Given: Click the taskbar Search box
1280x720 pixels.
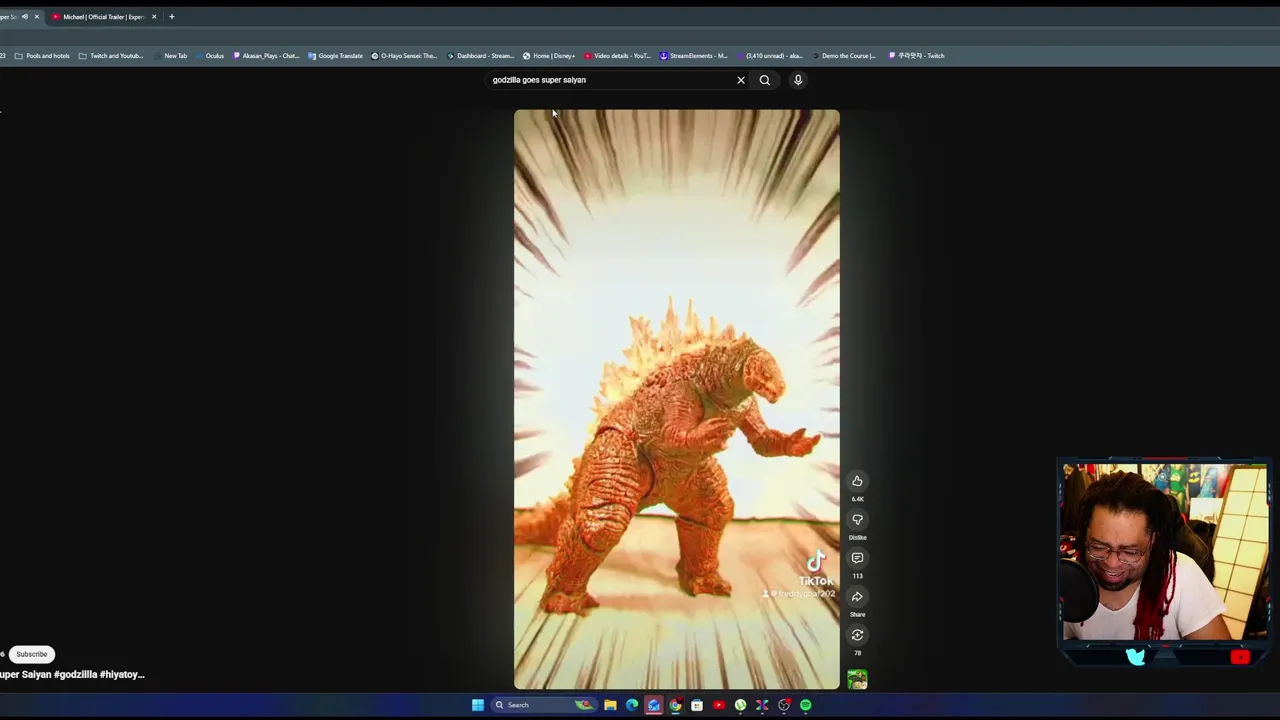Looking at the screenshot, I should pos(541,705).
